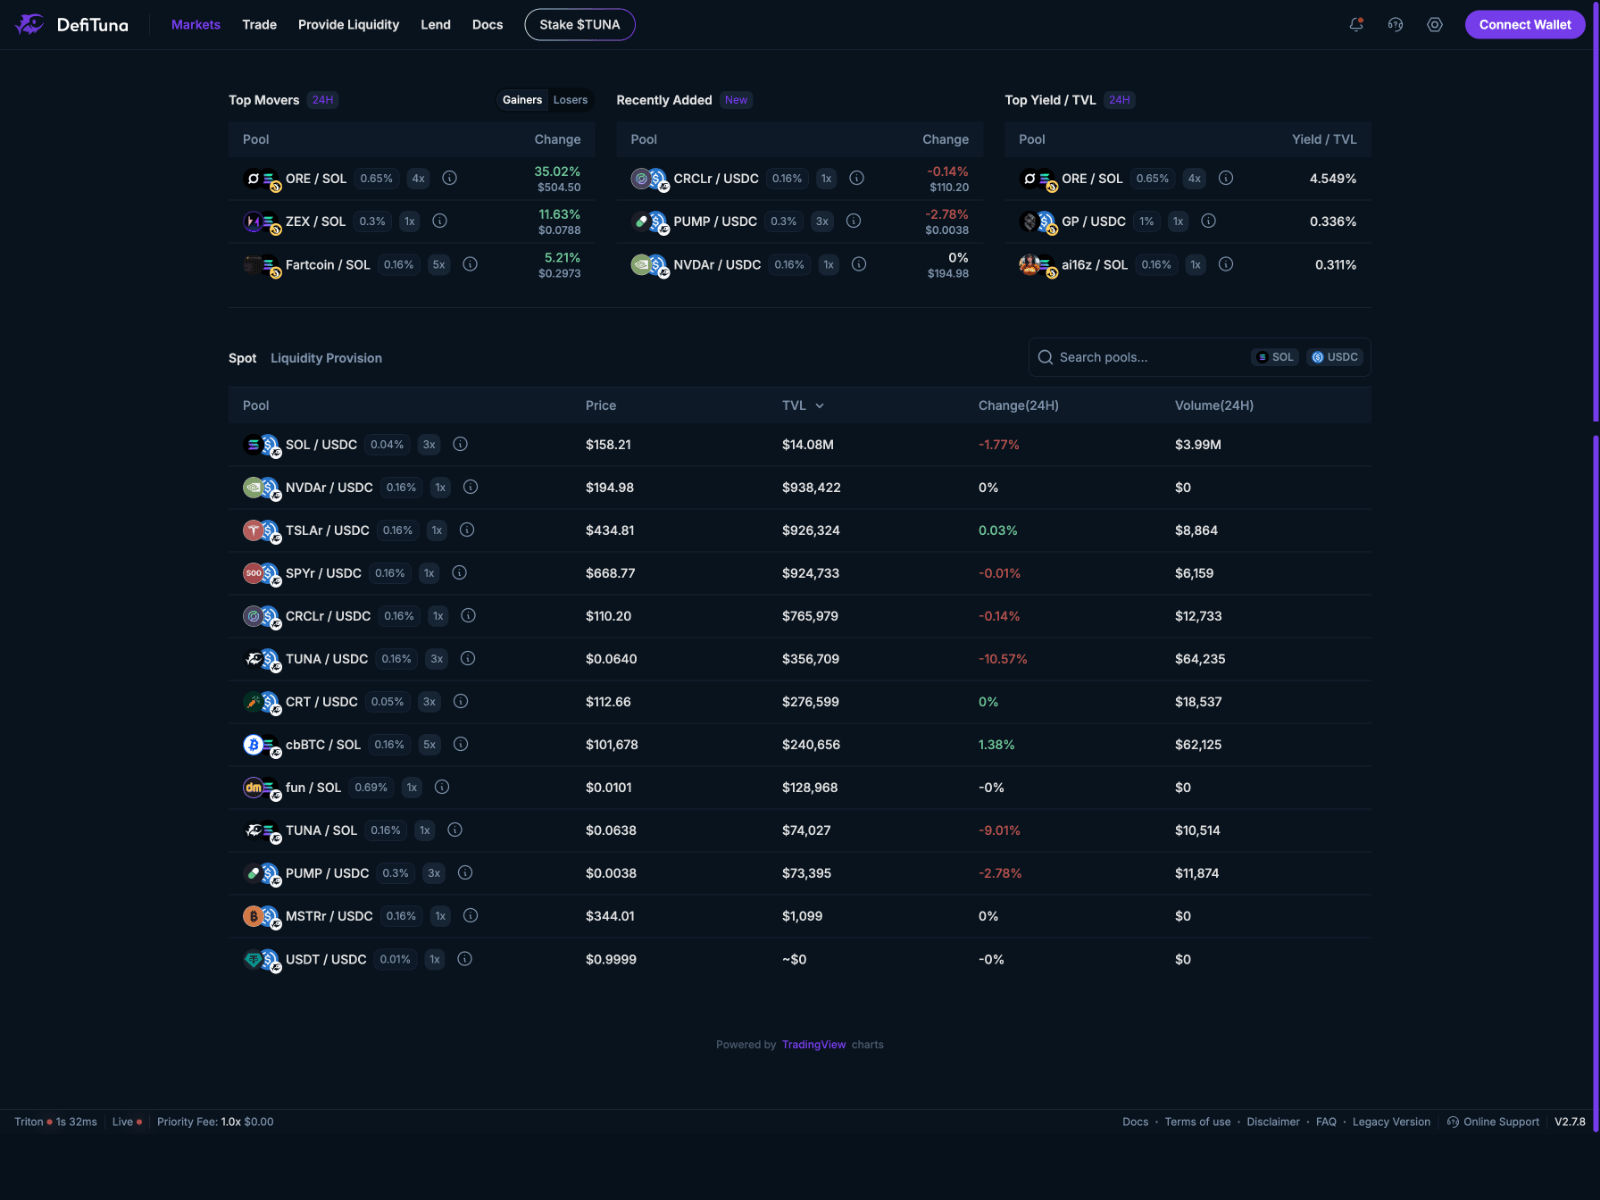Screen dimensions: 1600x1200
Task: Click the Live status indicator
Action: tap(127, 1122)
